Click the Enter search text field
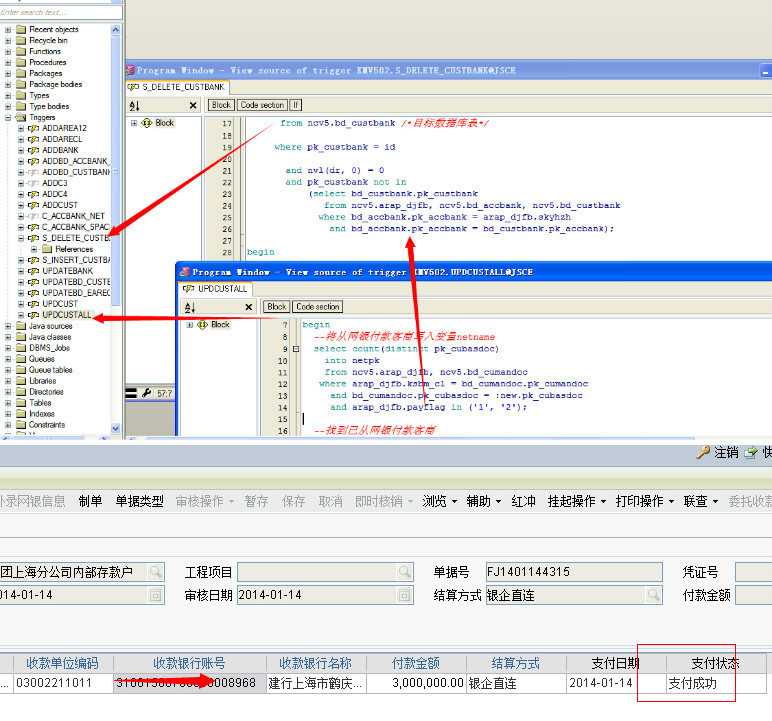 [x=61, y=12]
